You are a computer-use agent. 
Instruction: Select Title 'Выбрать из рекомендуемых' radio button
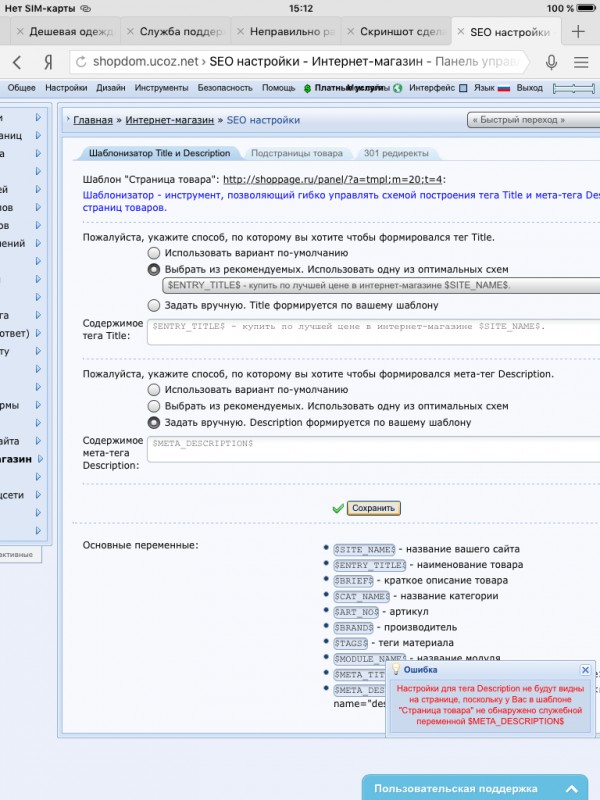tap(154, 269)
